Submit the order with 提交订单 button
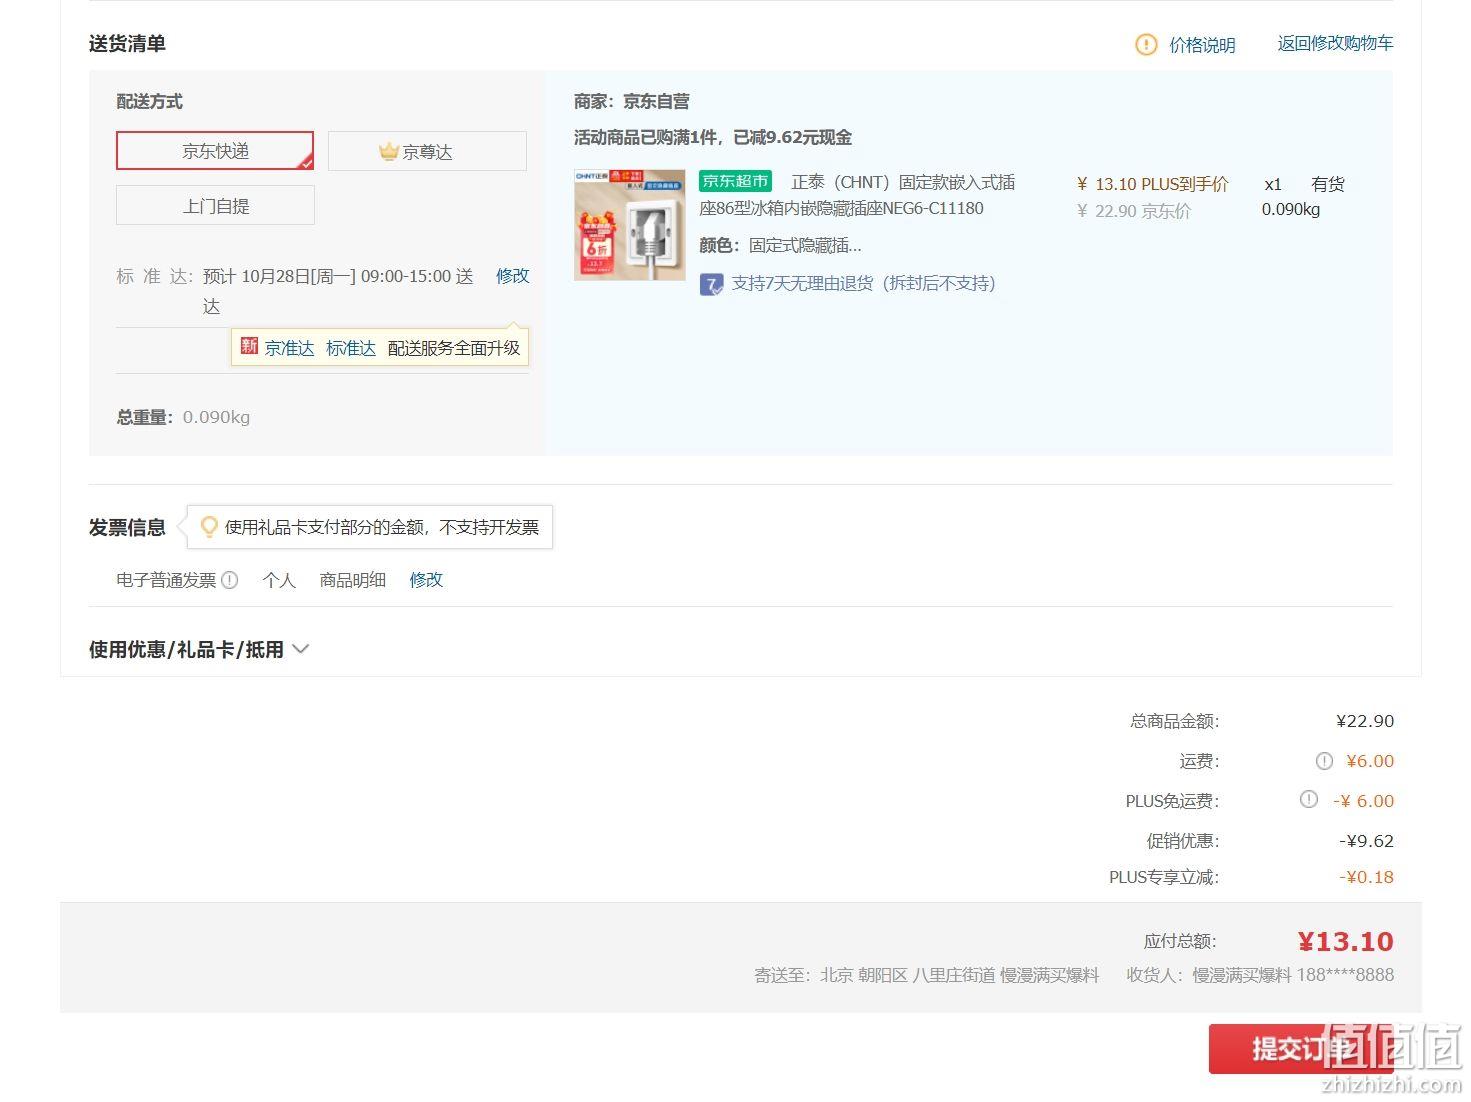 click(1300, 1048)
